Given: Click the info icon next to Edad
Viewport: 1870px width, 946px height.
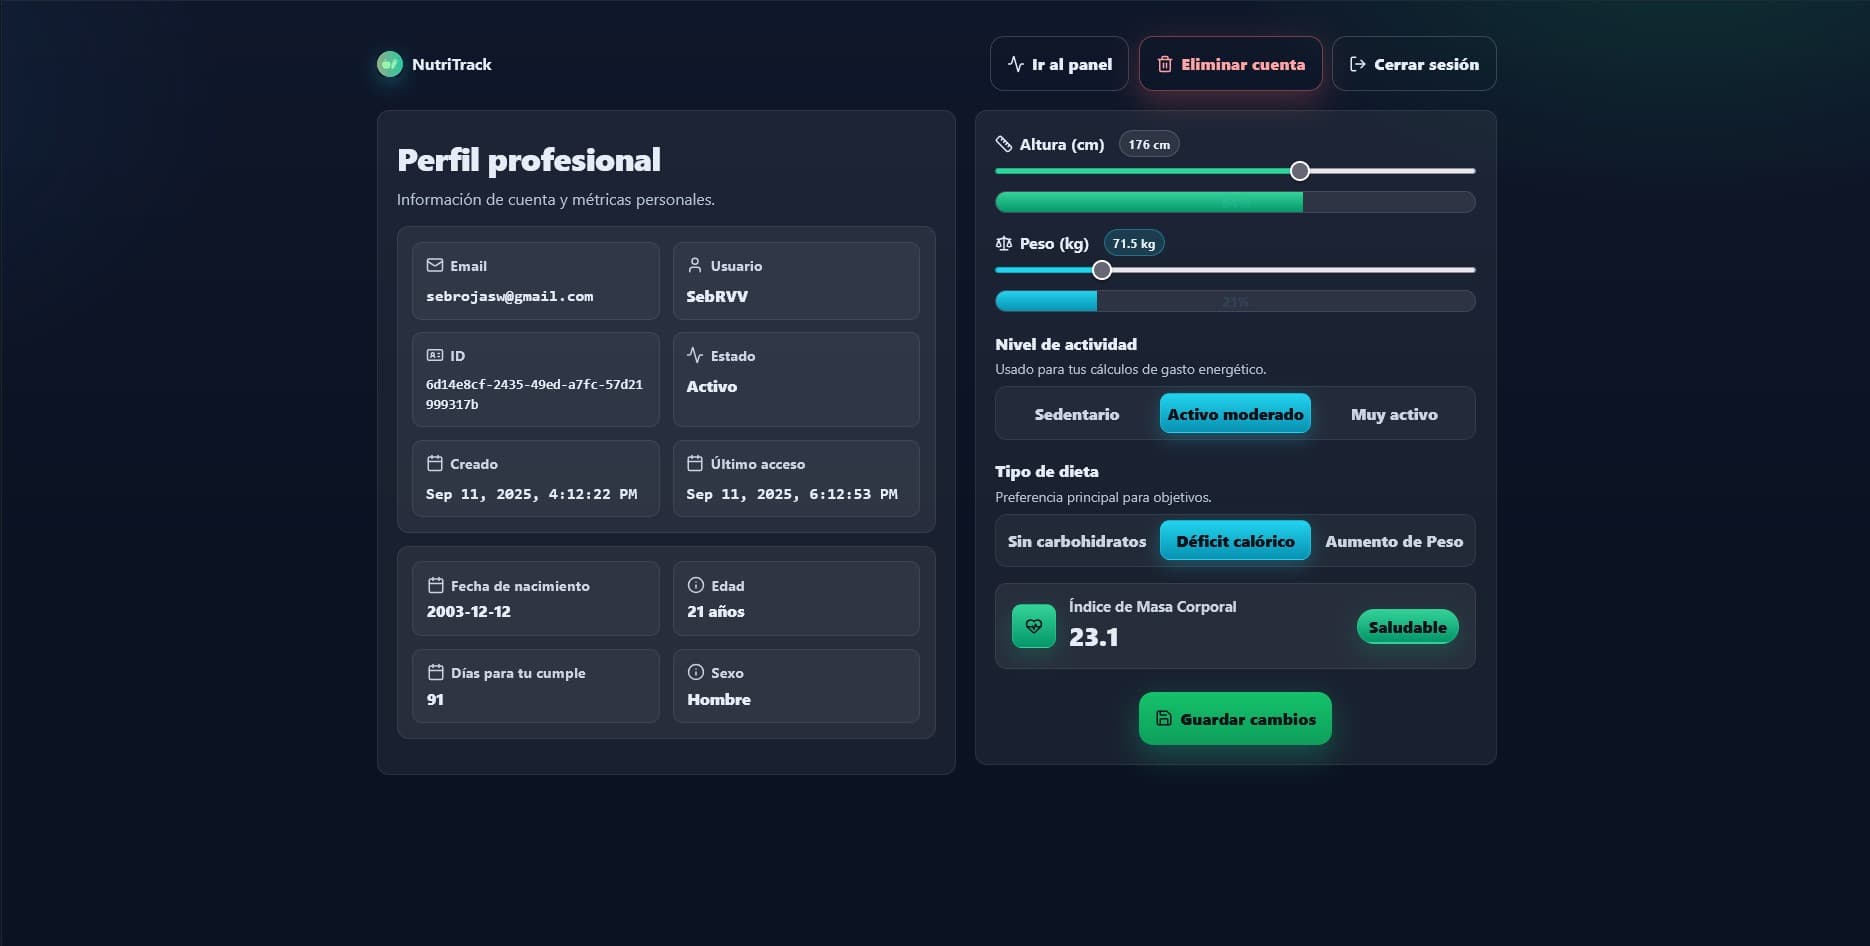Looking at the screenshot, I should (x=696, y=585).
